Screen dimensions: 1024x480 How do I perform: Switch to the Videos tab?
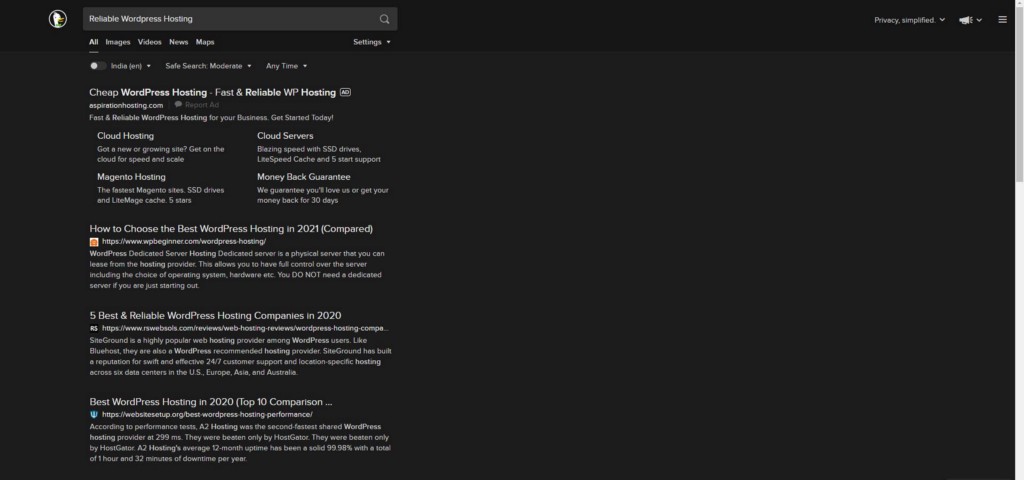(150, 42)
